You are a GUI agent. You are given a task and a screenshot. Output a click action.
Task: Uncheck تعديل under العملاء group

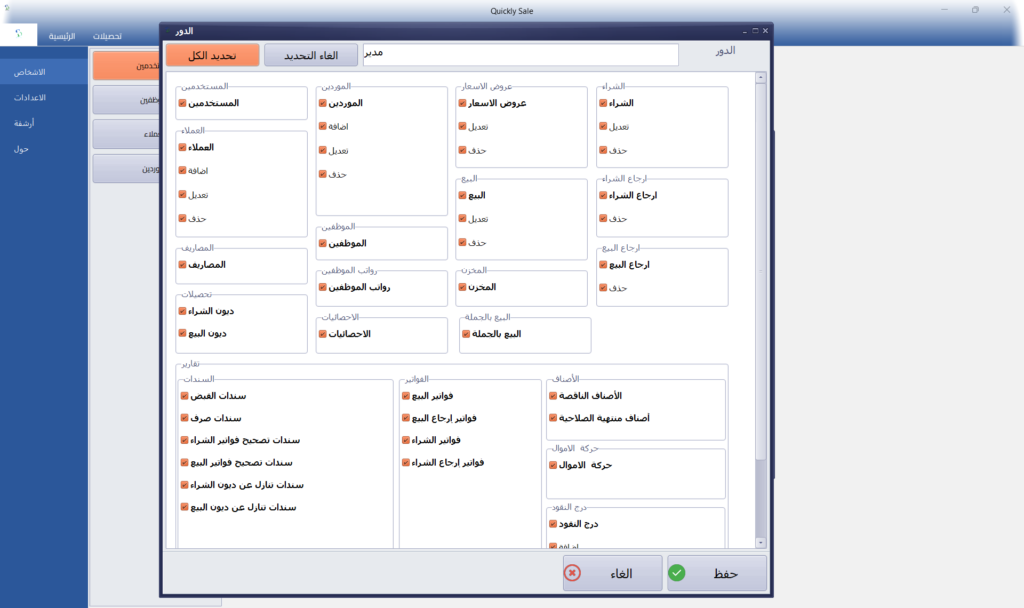(182, 195)
